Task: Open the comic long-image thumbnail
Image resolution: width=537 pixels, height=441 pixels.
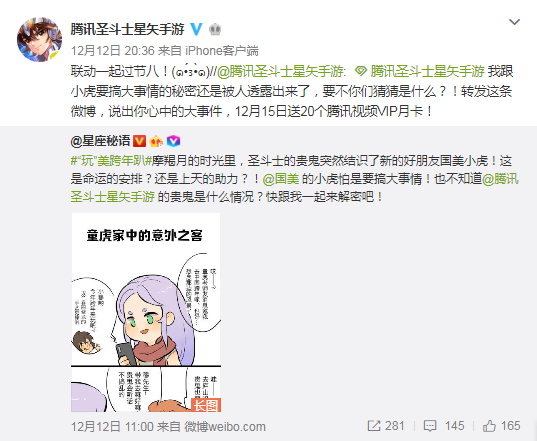Action: 146,312
